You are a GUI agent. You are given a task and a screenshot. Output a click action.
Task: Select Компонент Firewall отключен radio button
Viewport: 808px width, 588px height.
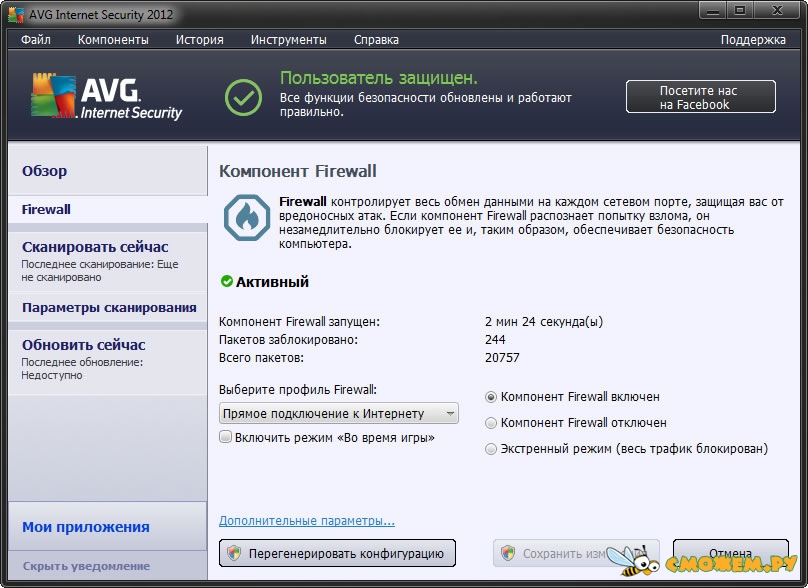tap(491, 423)
